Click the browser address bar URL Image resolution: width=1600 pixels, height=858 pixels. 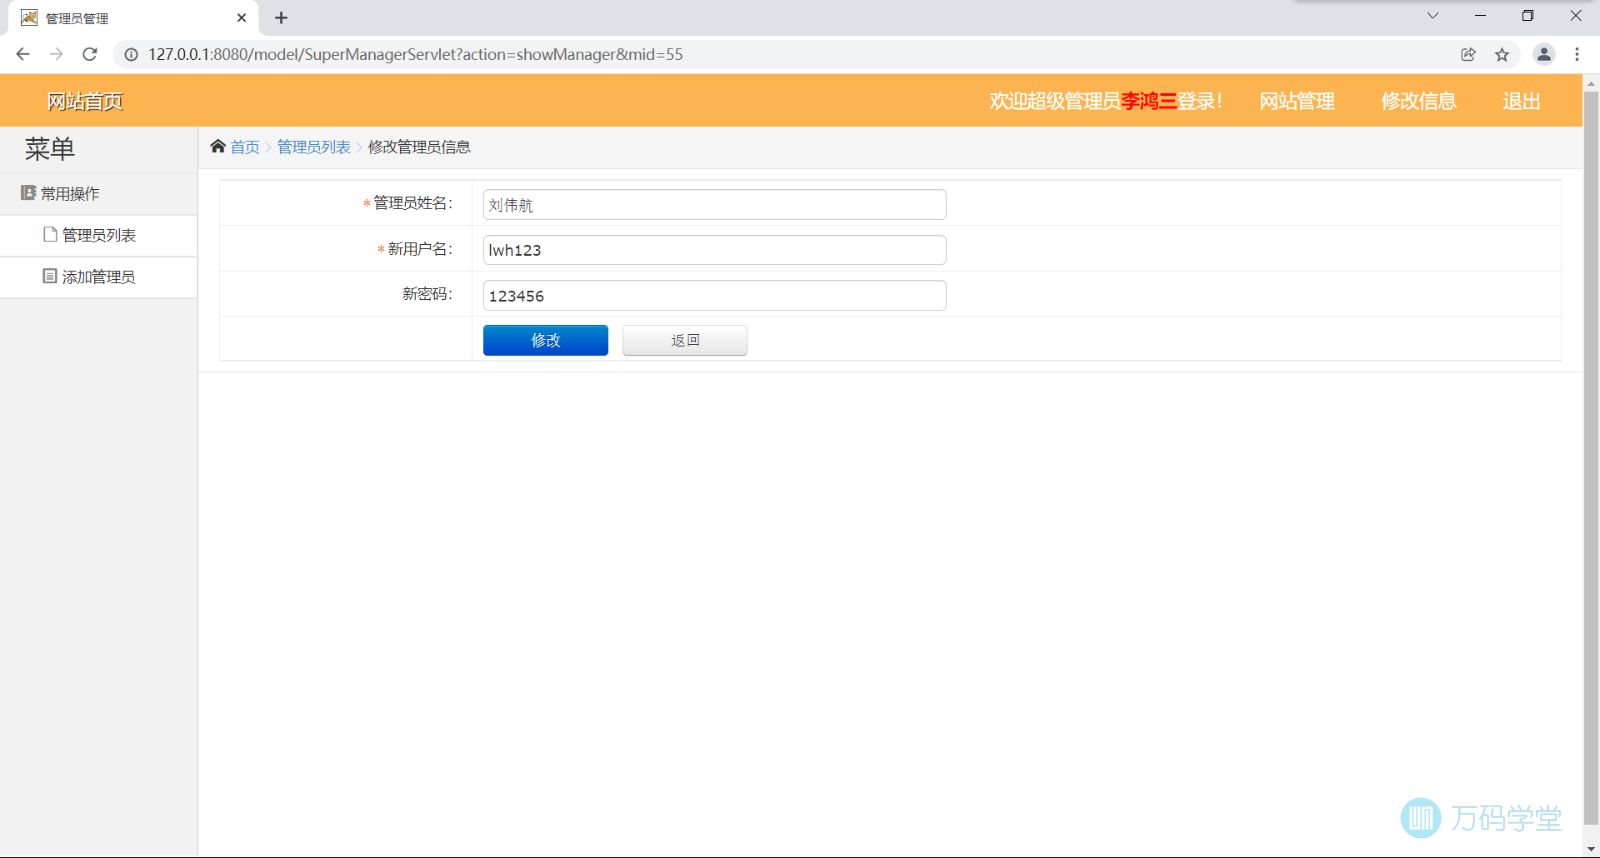pos(416,54)
